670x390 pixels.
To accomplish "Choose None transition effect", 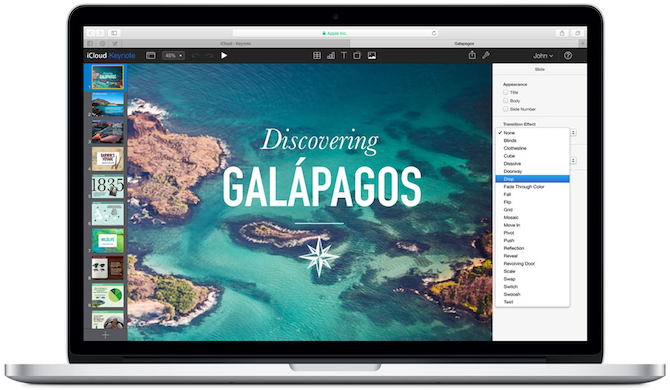I will tap(532, 133).
